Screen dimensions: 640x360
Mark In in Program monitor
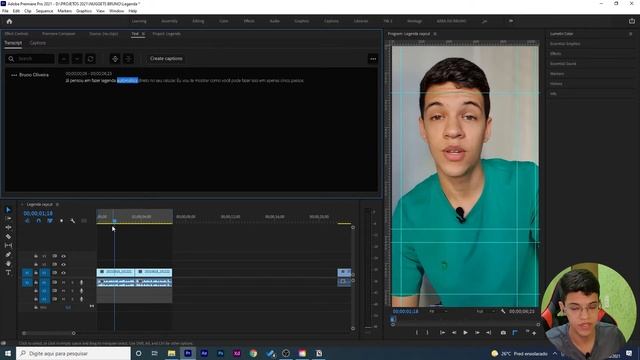(x=416, y=333)
